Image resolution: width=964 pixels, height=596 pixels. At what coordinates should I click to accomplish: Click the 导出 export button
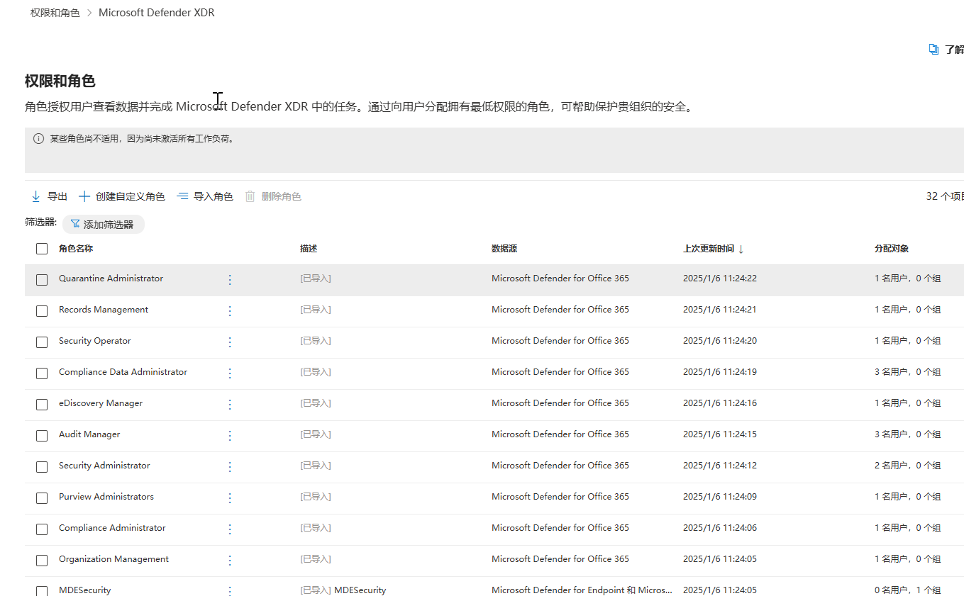tap(49, 197)
